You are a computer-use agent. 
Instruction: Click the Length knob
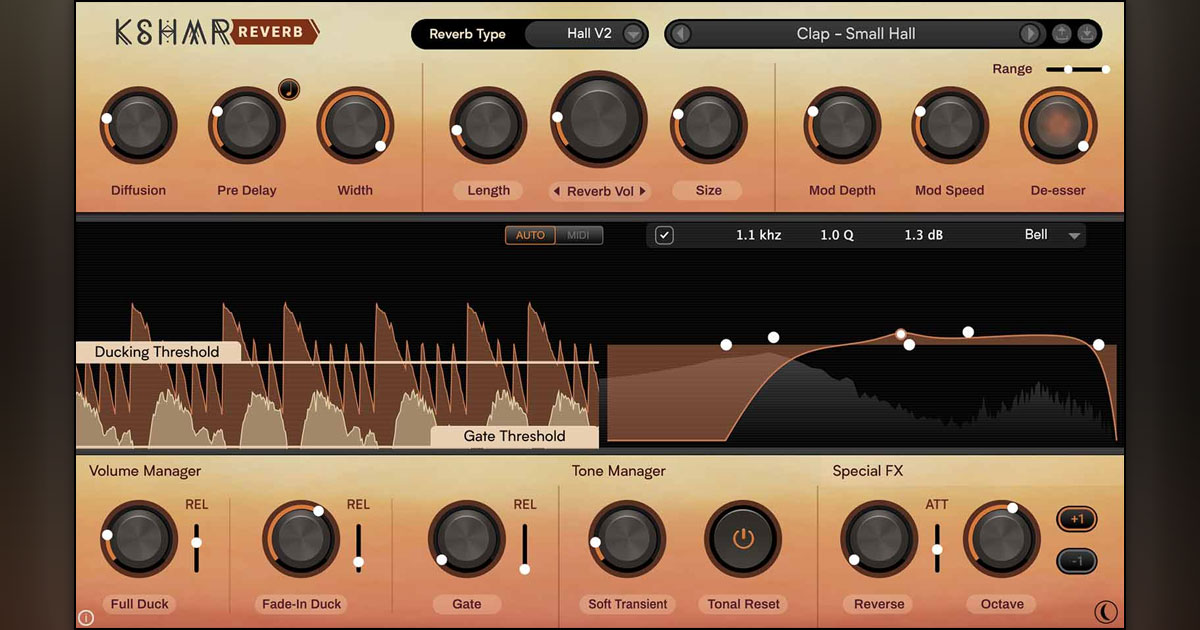point(488,125)
